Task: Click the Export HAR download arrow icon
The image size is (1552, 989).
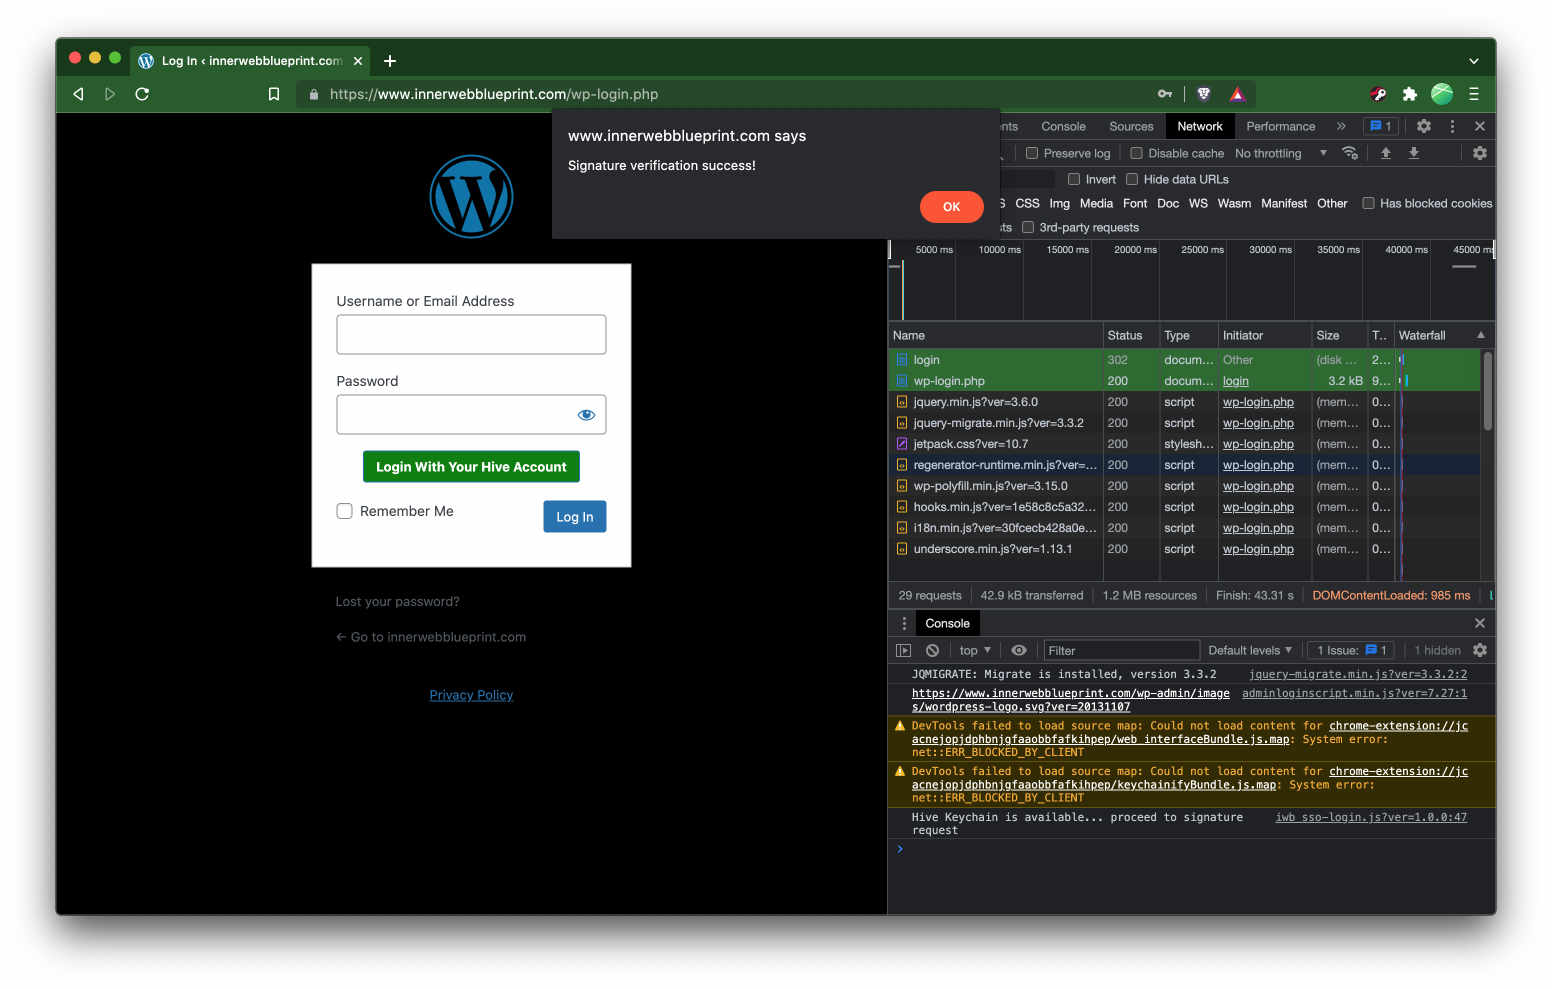Action: (1414, 153)
